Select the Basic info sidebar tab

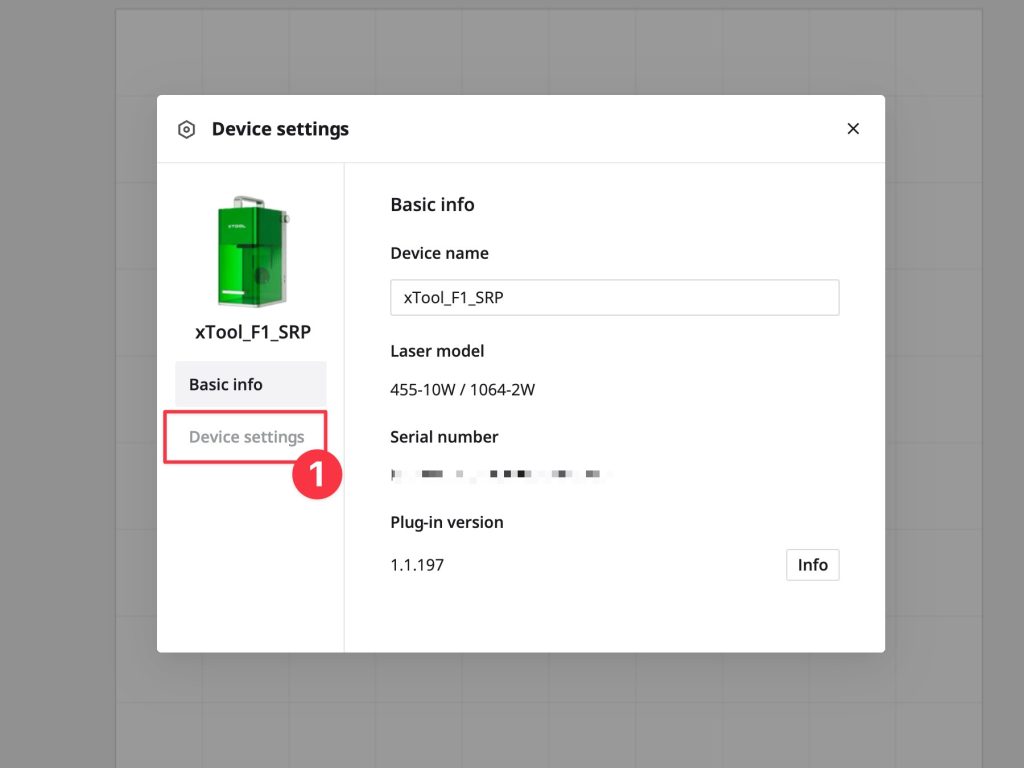(x=250, y=384)
